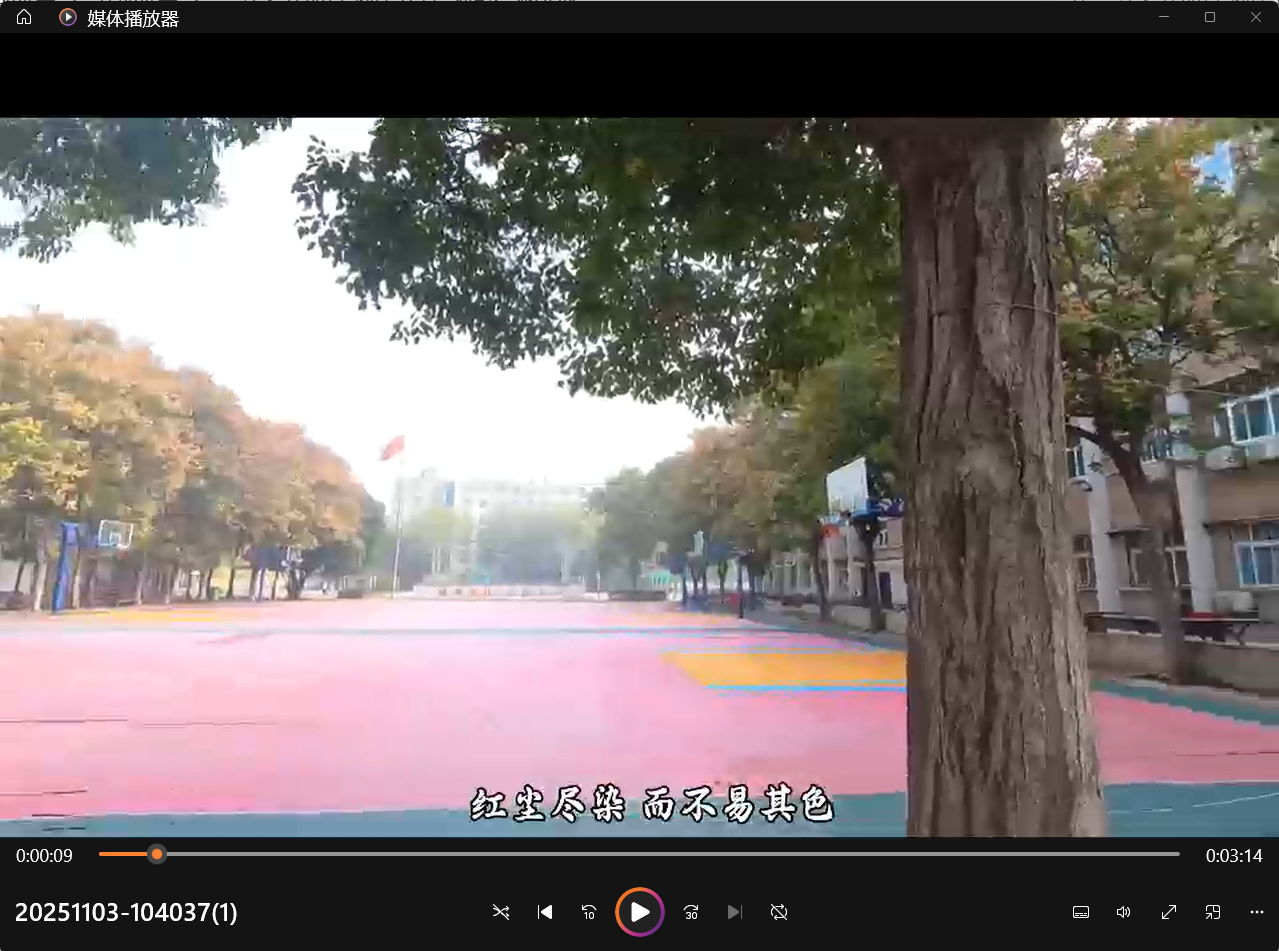Enter full screen mode
This screenshot has height=951, width=1279.
1168,912
